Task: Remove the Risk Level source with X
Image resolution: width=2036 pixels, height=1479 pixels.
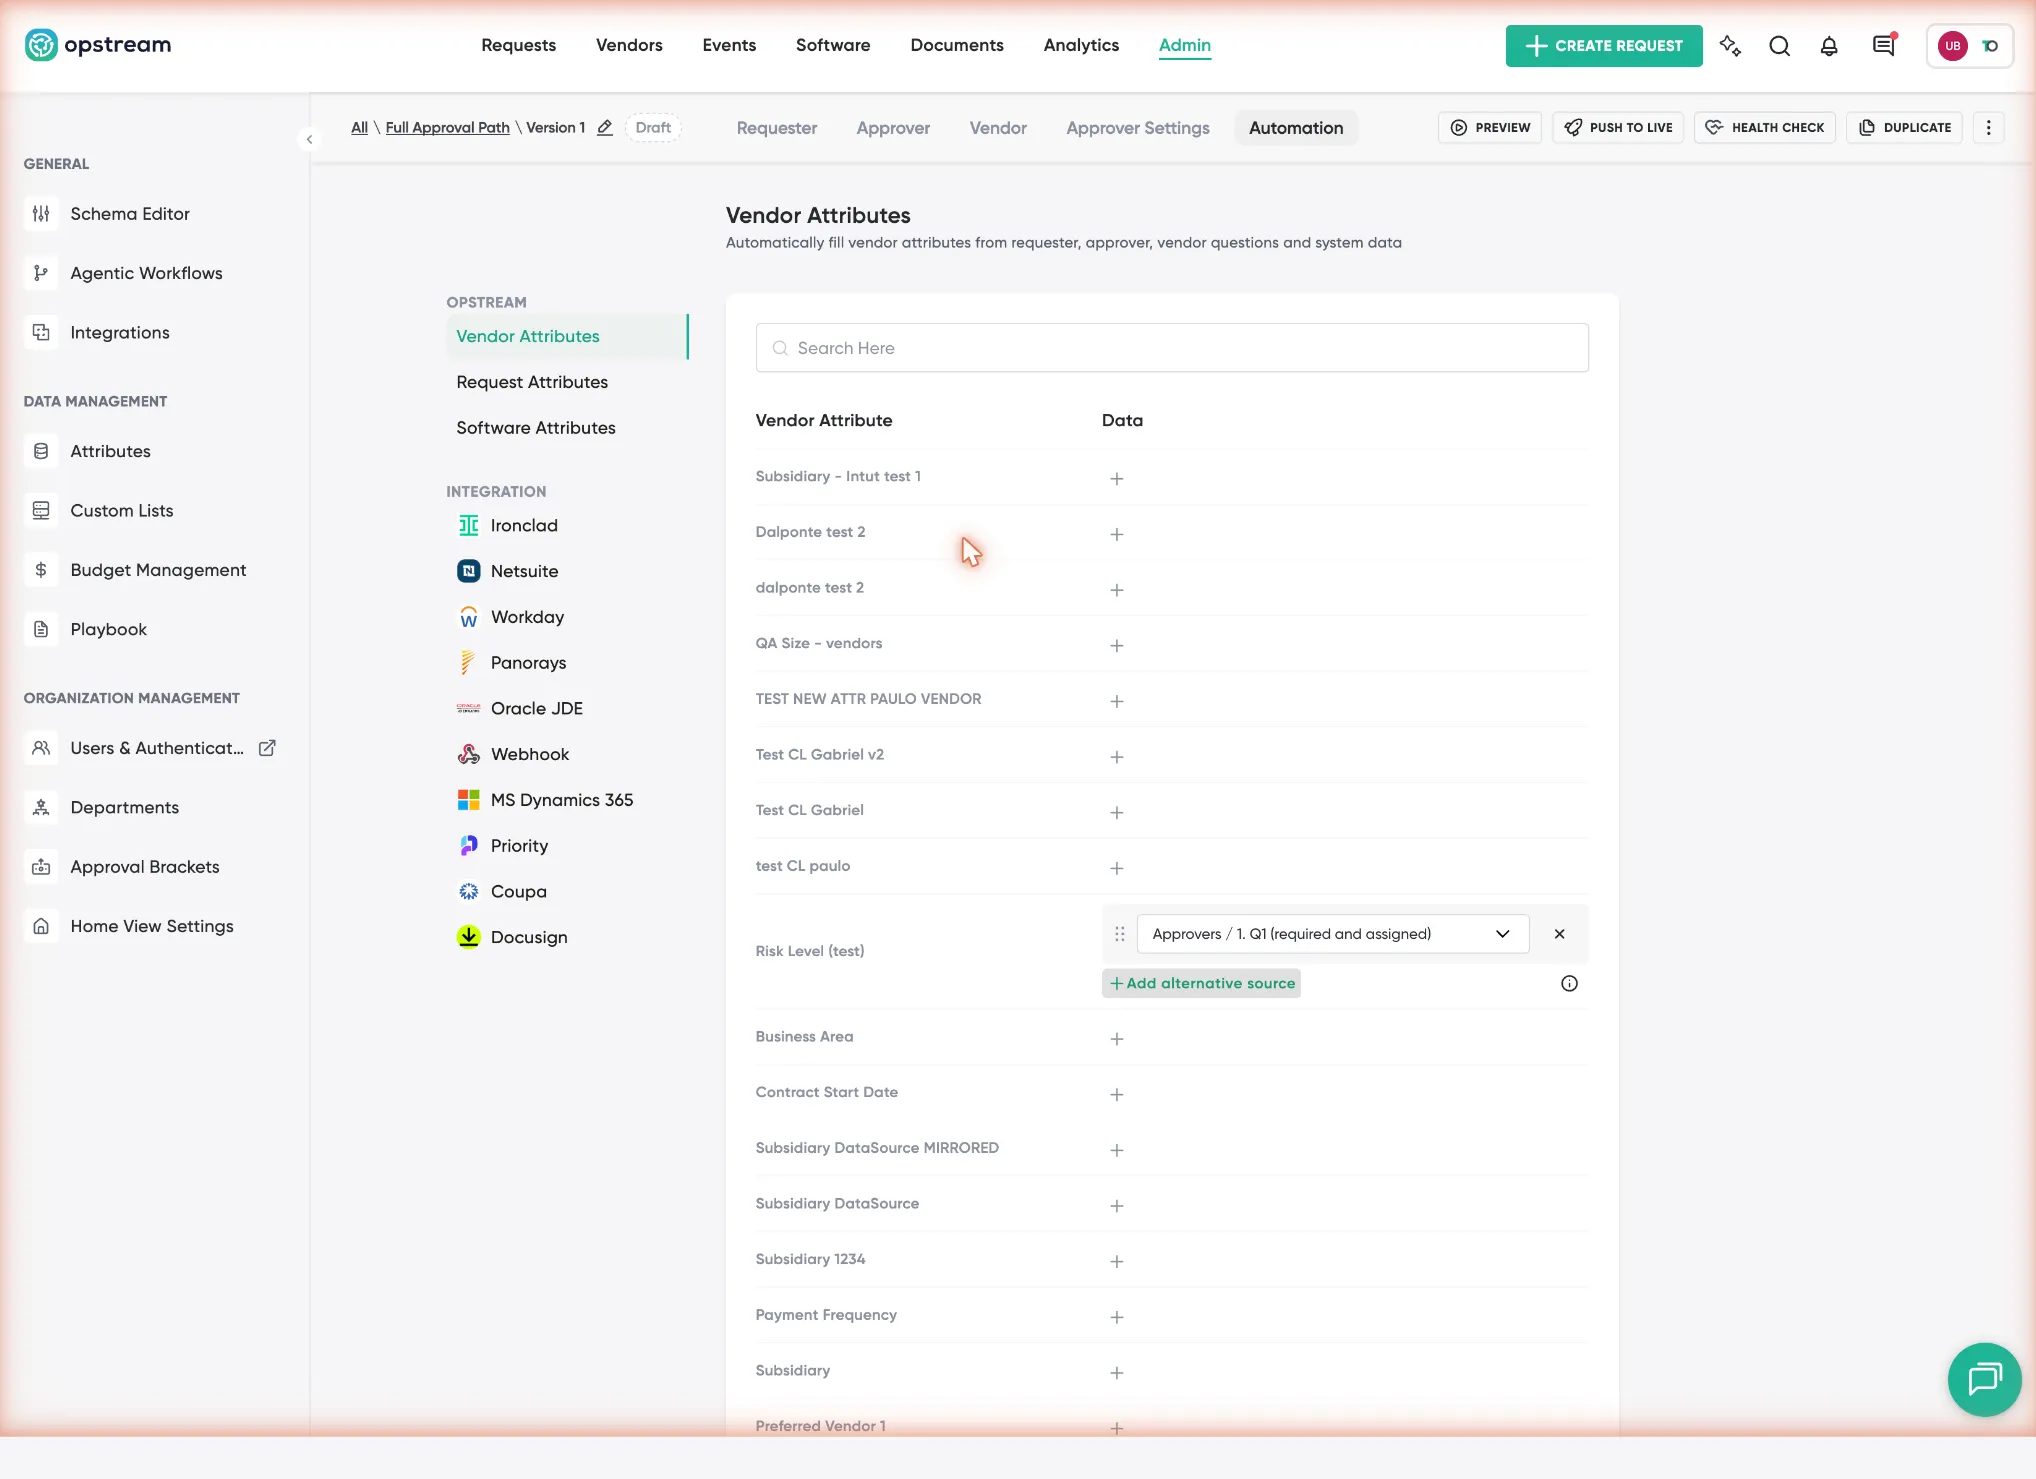Action: point(1559,934)
